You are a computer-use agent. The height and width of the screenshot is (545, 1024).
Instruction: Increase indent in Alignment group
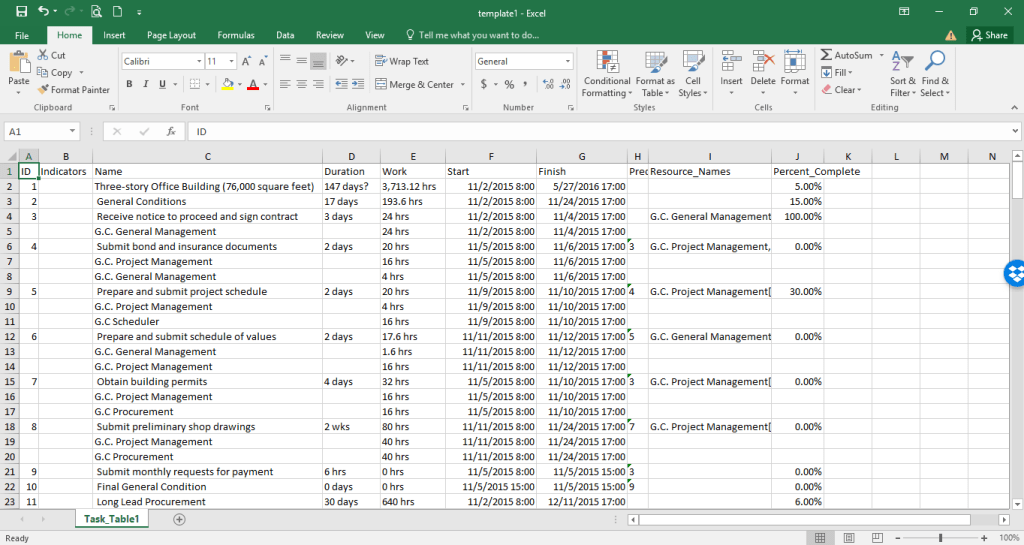pyautogui.click(x=358, y=84)
